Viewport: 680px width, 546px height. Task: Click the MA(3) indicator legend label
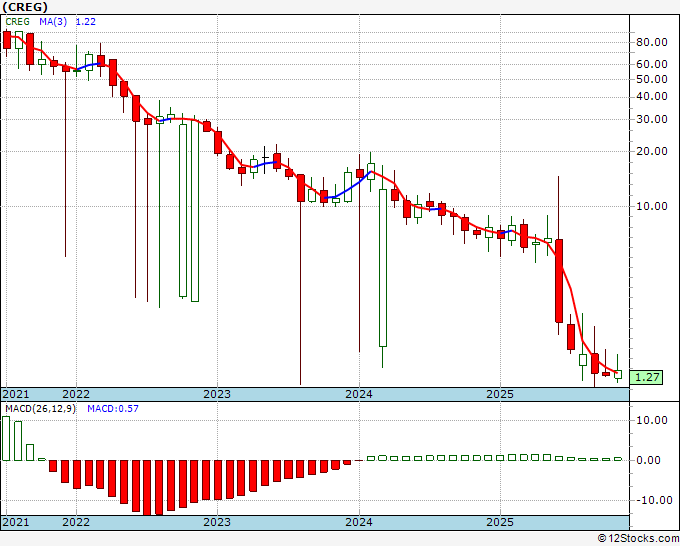53,22
